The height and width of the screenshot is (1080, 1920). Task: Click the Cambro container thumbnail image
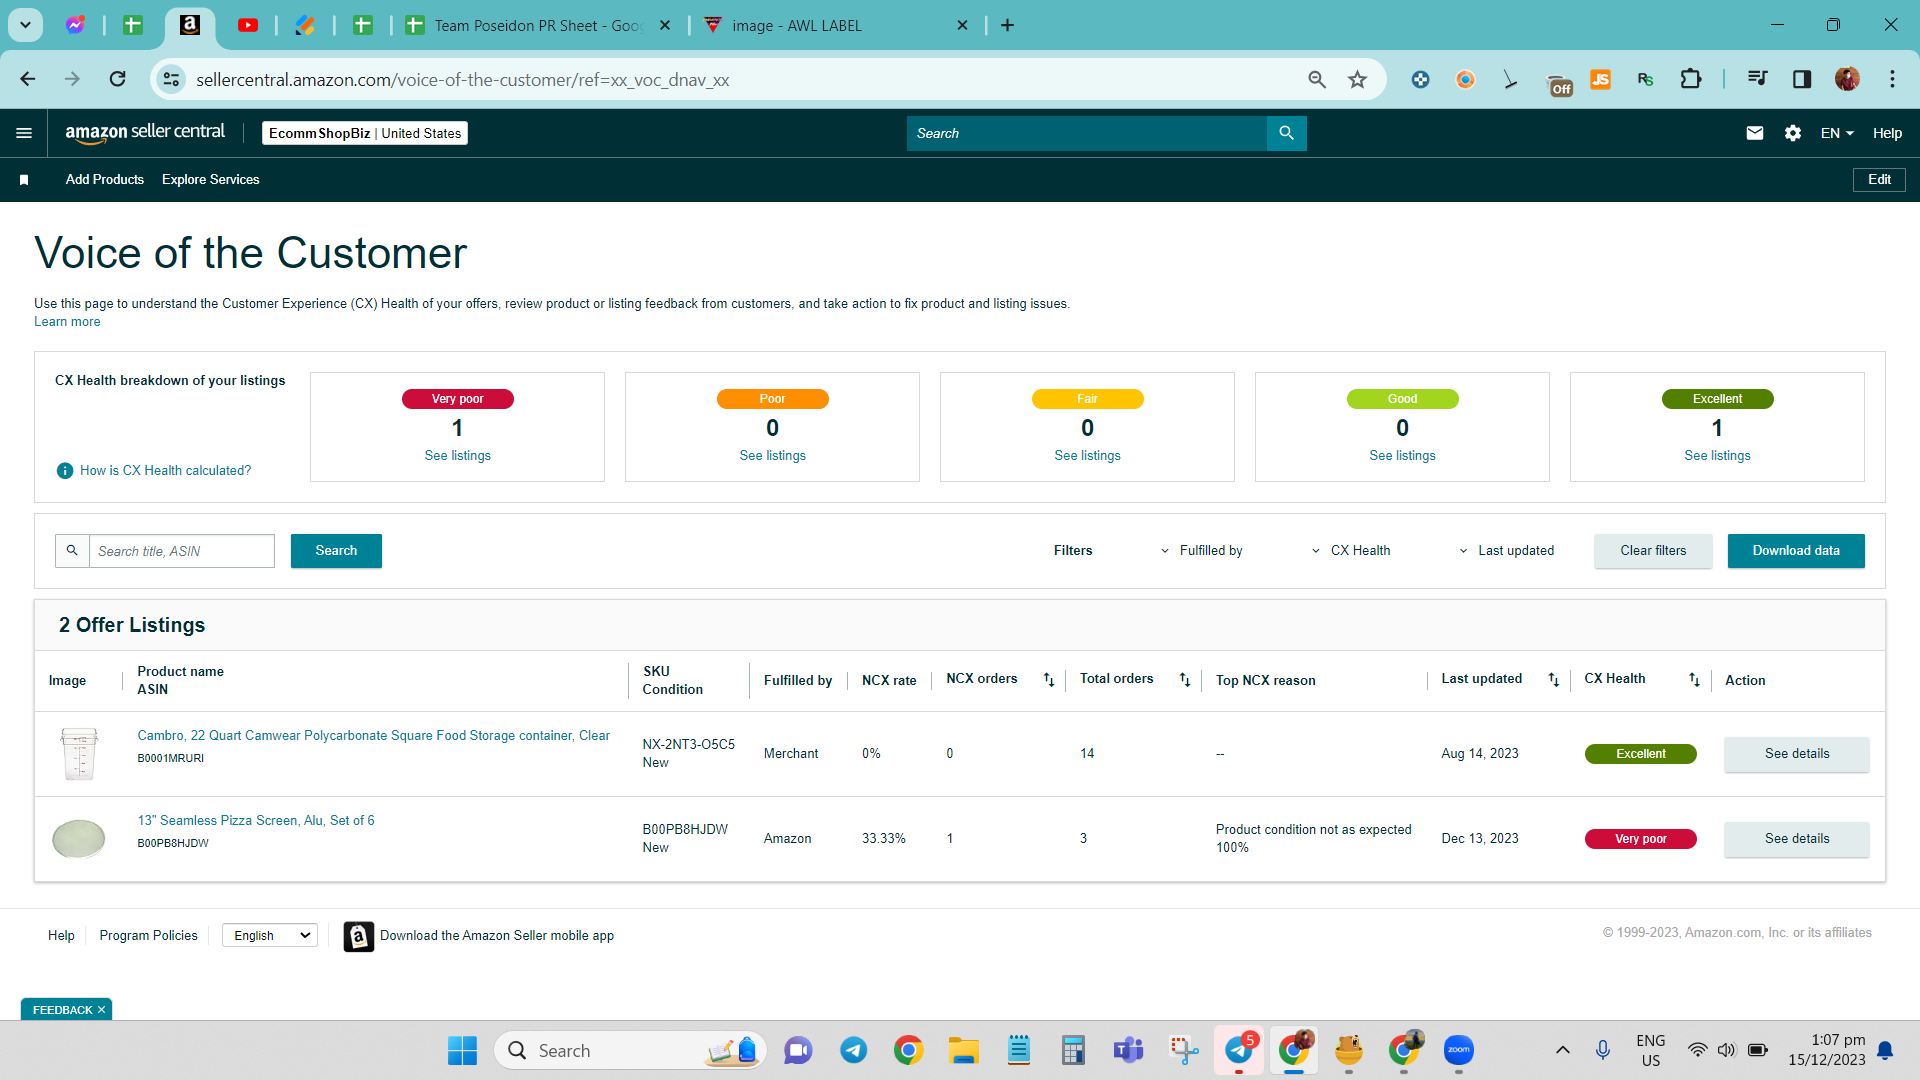pos(79,754)
